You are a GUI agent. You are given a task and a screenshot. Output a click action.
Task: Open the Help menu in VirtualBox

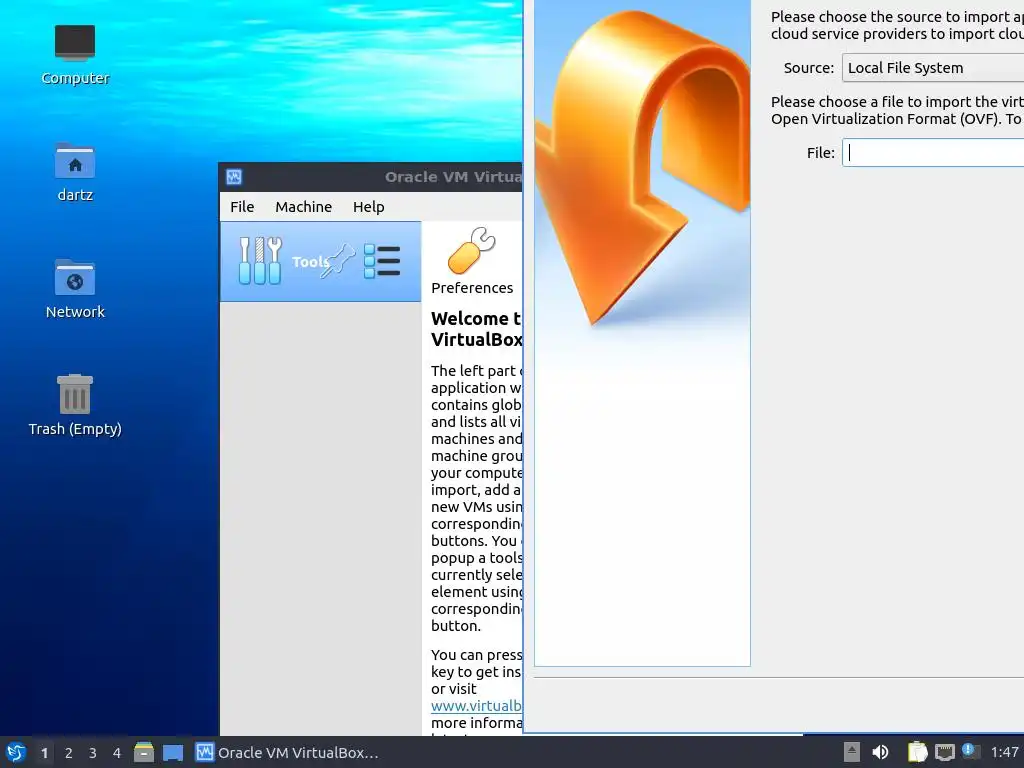[x=368, y=207]
